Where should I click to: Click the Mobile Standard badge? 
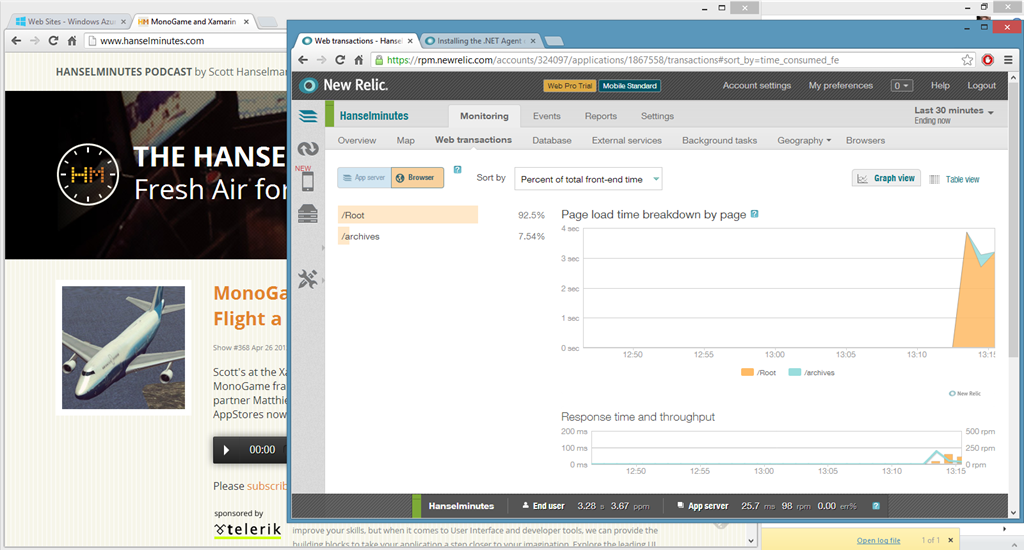[630, 86]
